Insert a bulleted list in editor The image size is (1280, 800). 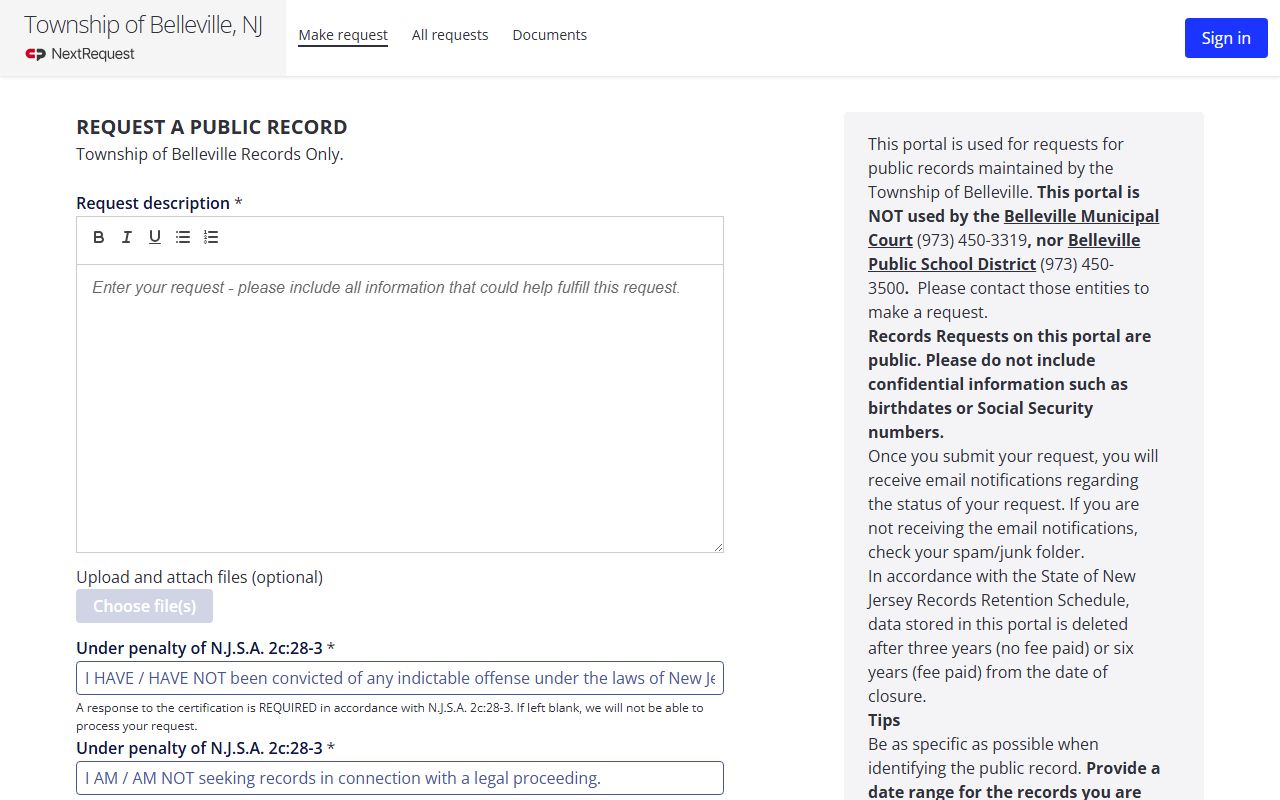(183, 237)
